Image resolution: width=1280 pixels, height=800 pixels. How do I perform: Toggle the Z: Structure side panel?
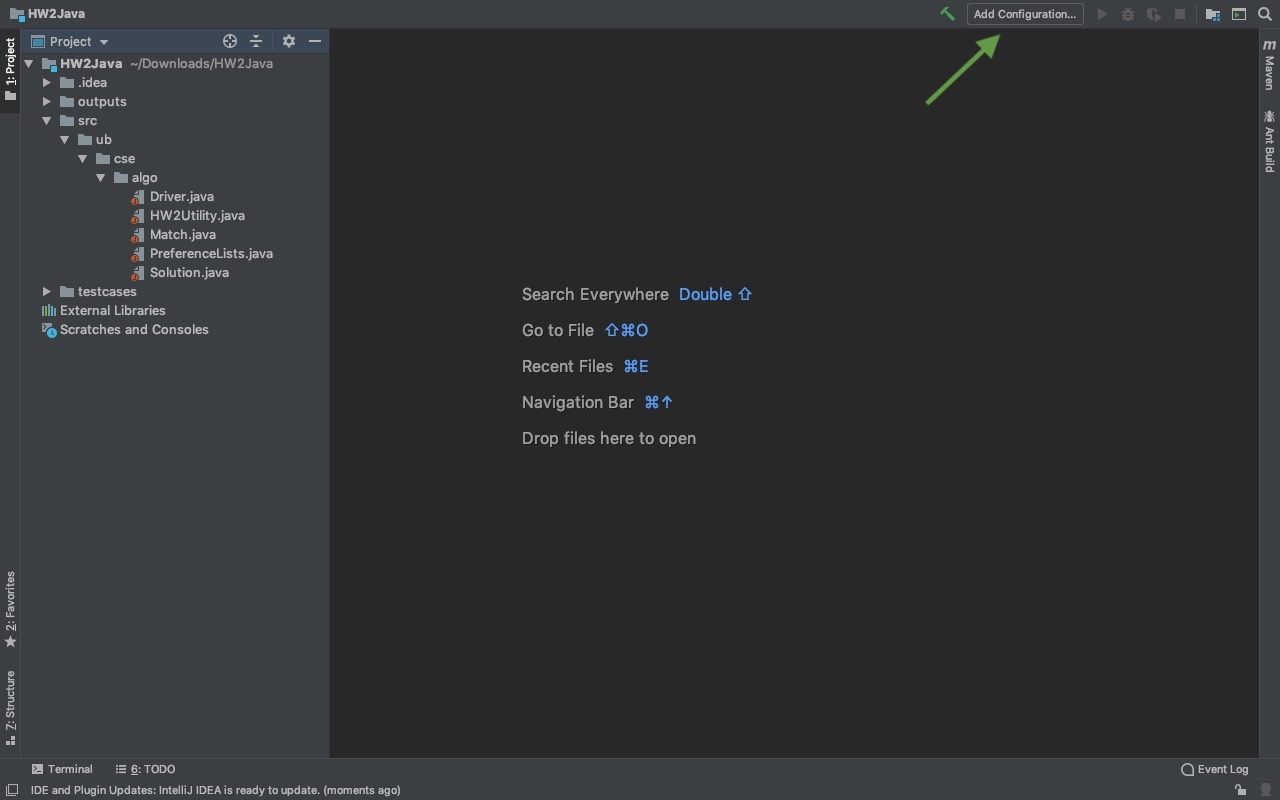[x=10, y=707]
